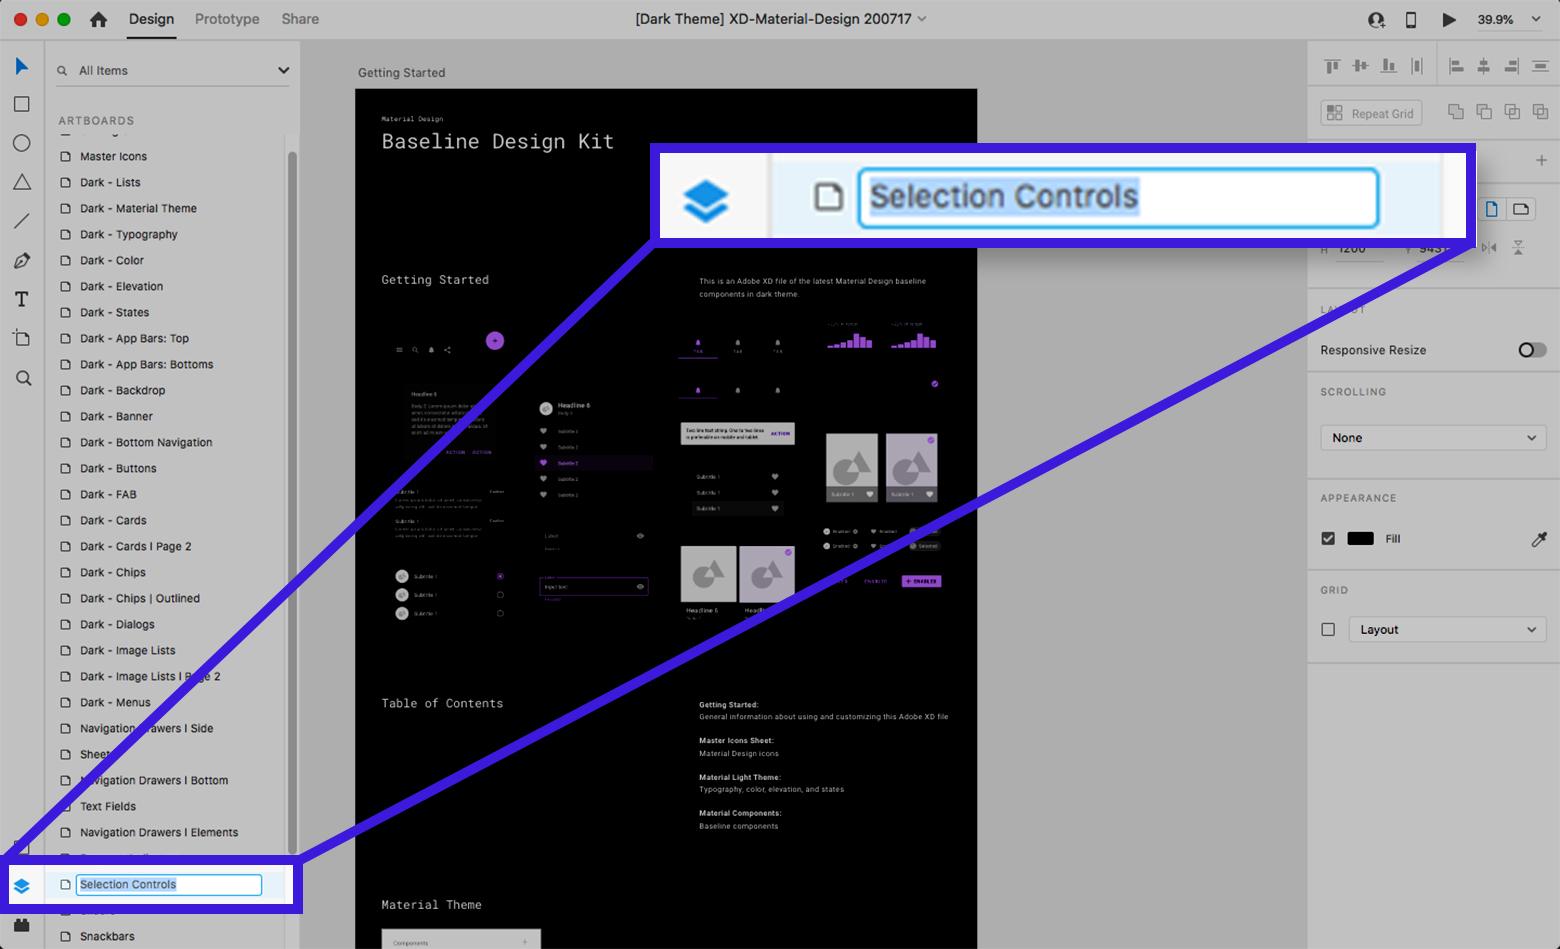The height and width of the screenshot is (949, 1560).
Task: Select the Ellipse tool
Action: tap(22, 143)
